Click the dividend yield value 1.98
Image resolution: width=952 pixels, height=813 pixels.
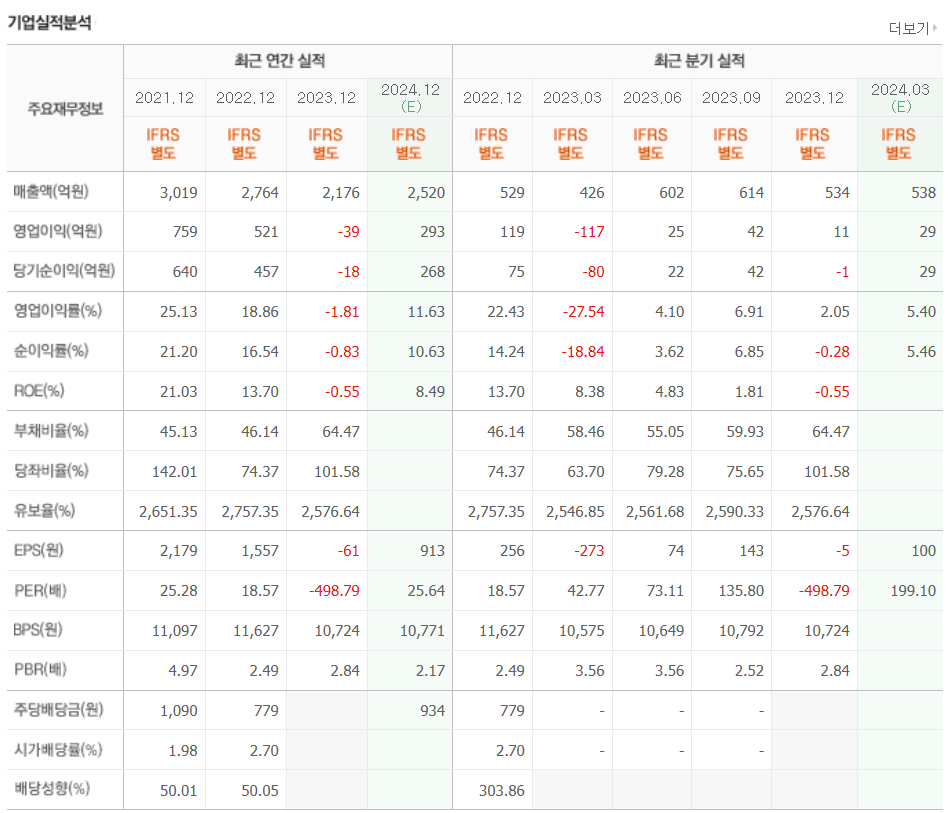(x=183, y=752)
